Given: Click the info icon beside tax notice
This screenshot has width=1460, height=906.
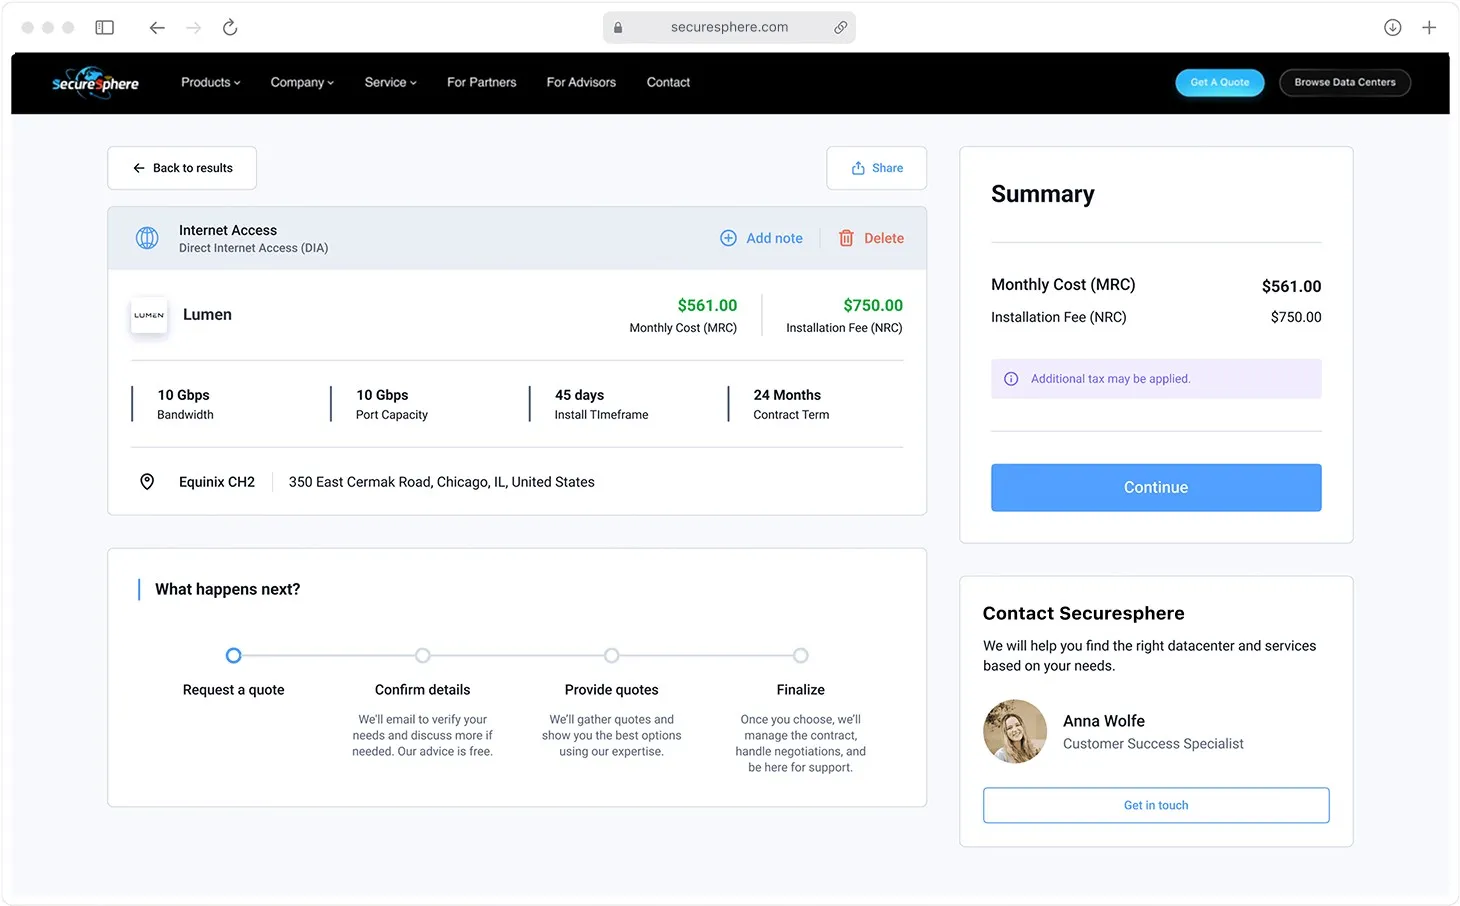Looking at the screenshot, I should 1011,379.
